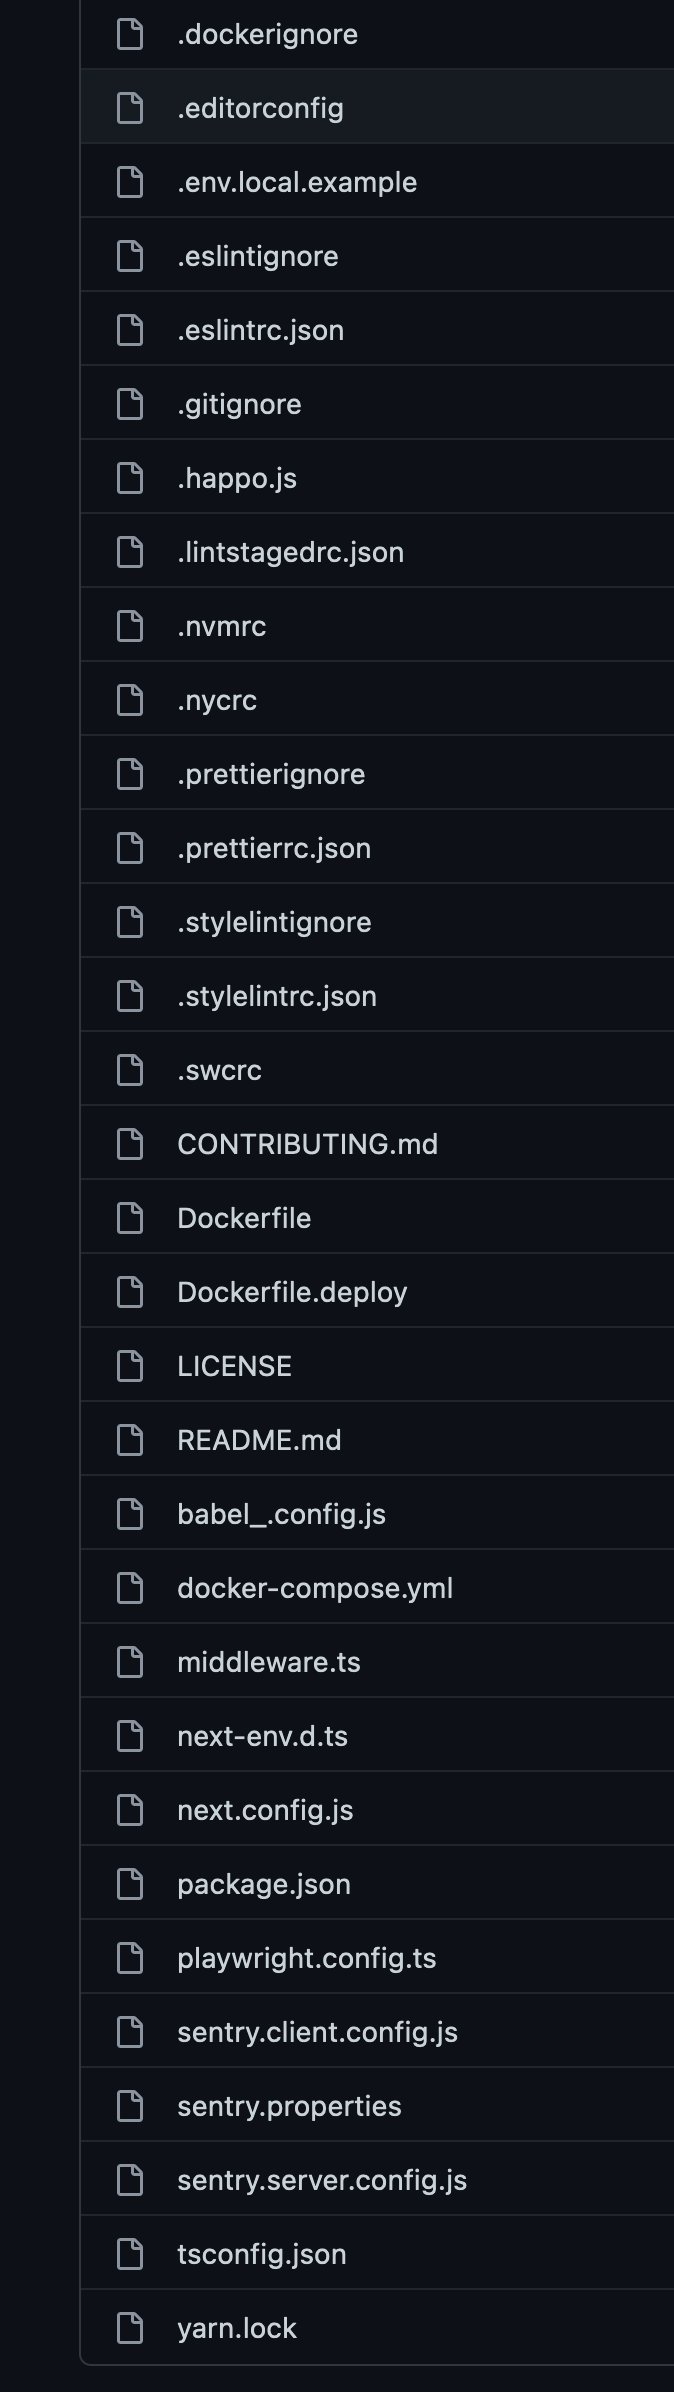The height and width of the screenshot is (2392, 674).
Task: Open the docker-compose.yml file
Action: click(x=315, y=1588)
